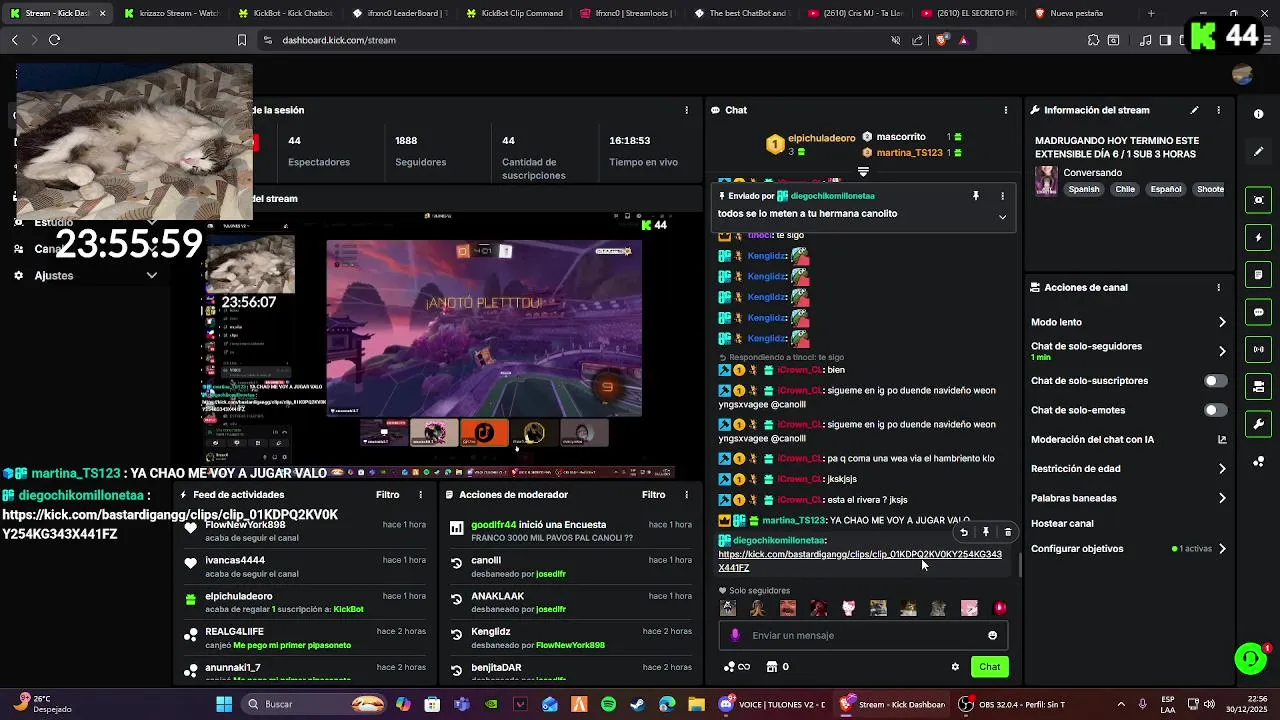The width and height of the screenshot is (1280, 720).
Task: Open the session stats three-dot menu
Action: (686, 110)
